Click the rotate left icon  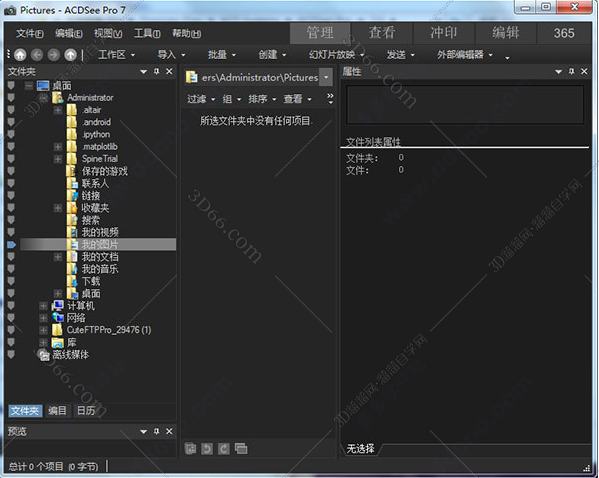tap(207, 449)
